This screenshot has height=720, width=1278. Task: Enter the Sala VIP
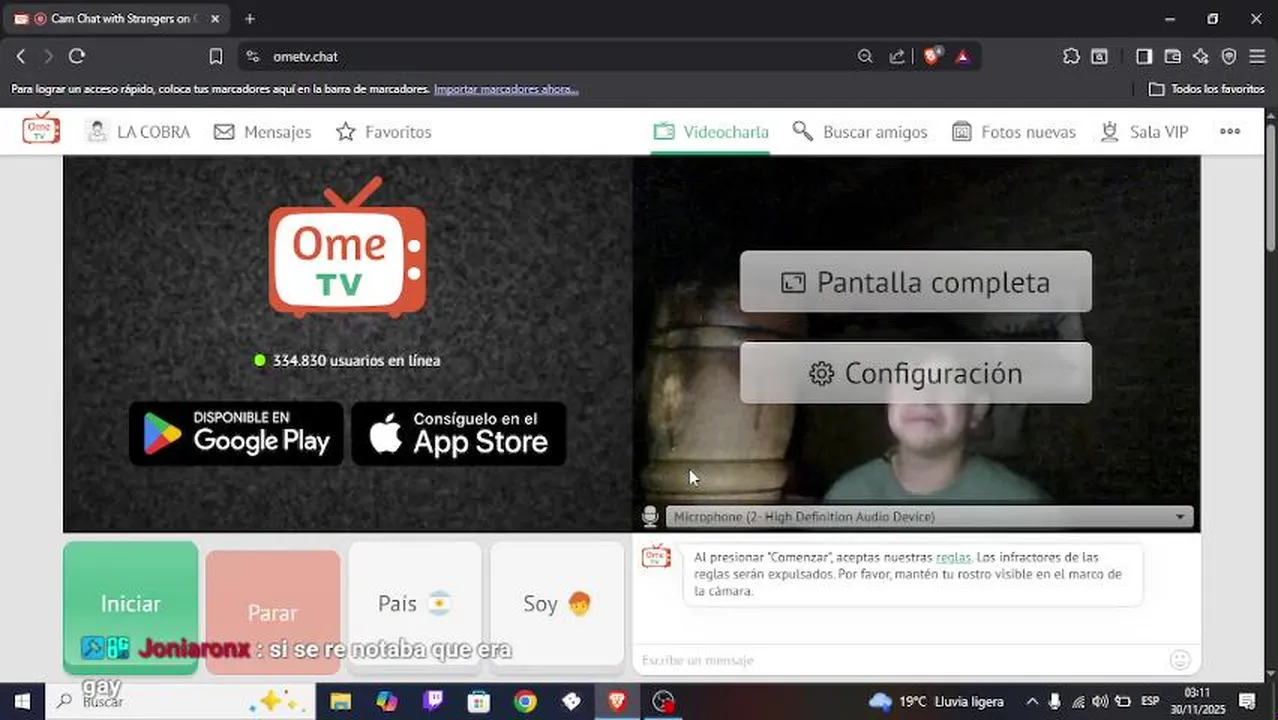[1144, 132]
